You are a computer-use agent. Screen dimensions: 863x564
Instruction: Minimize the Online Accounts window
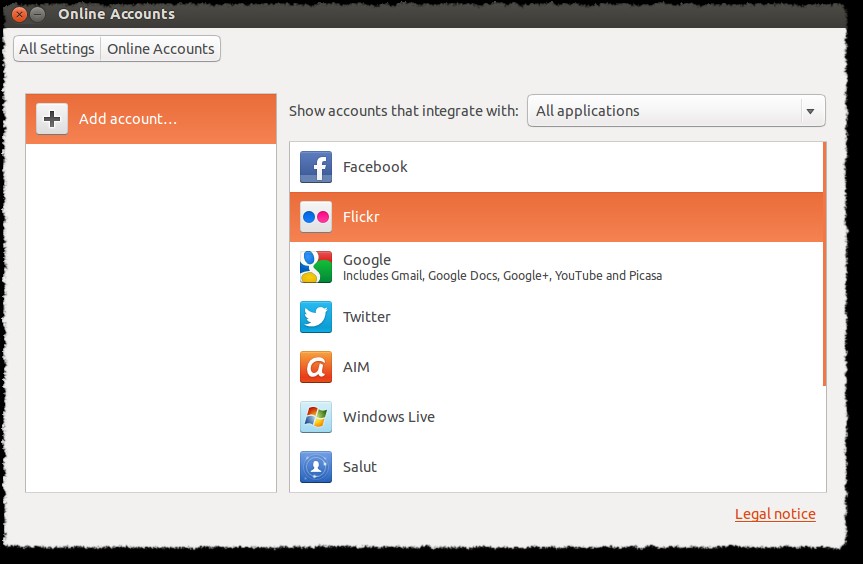click(37, 14)
